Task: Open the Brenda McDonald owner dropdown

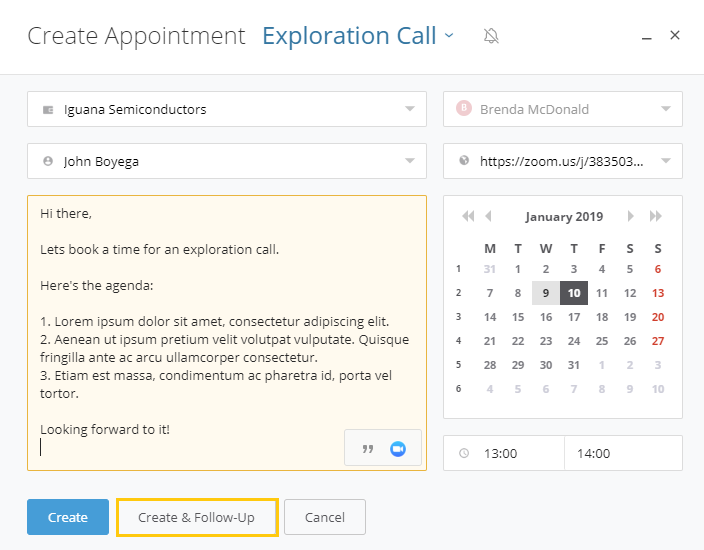Action: [666, 109]
